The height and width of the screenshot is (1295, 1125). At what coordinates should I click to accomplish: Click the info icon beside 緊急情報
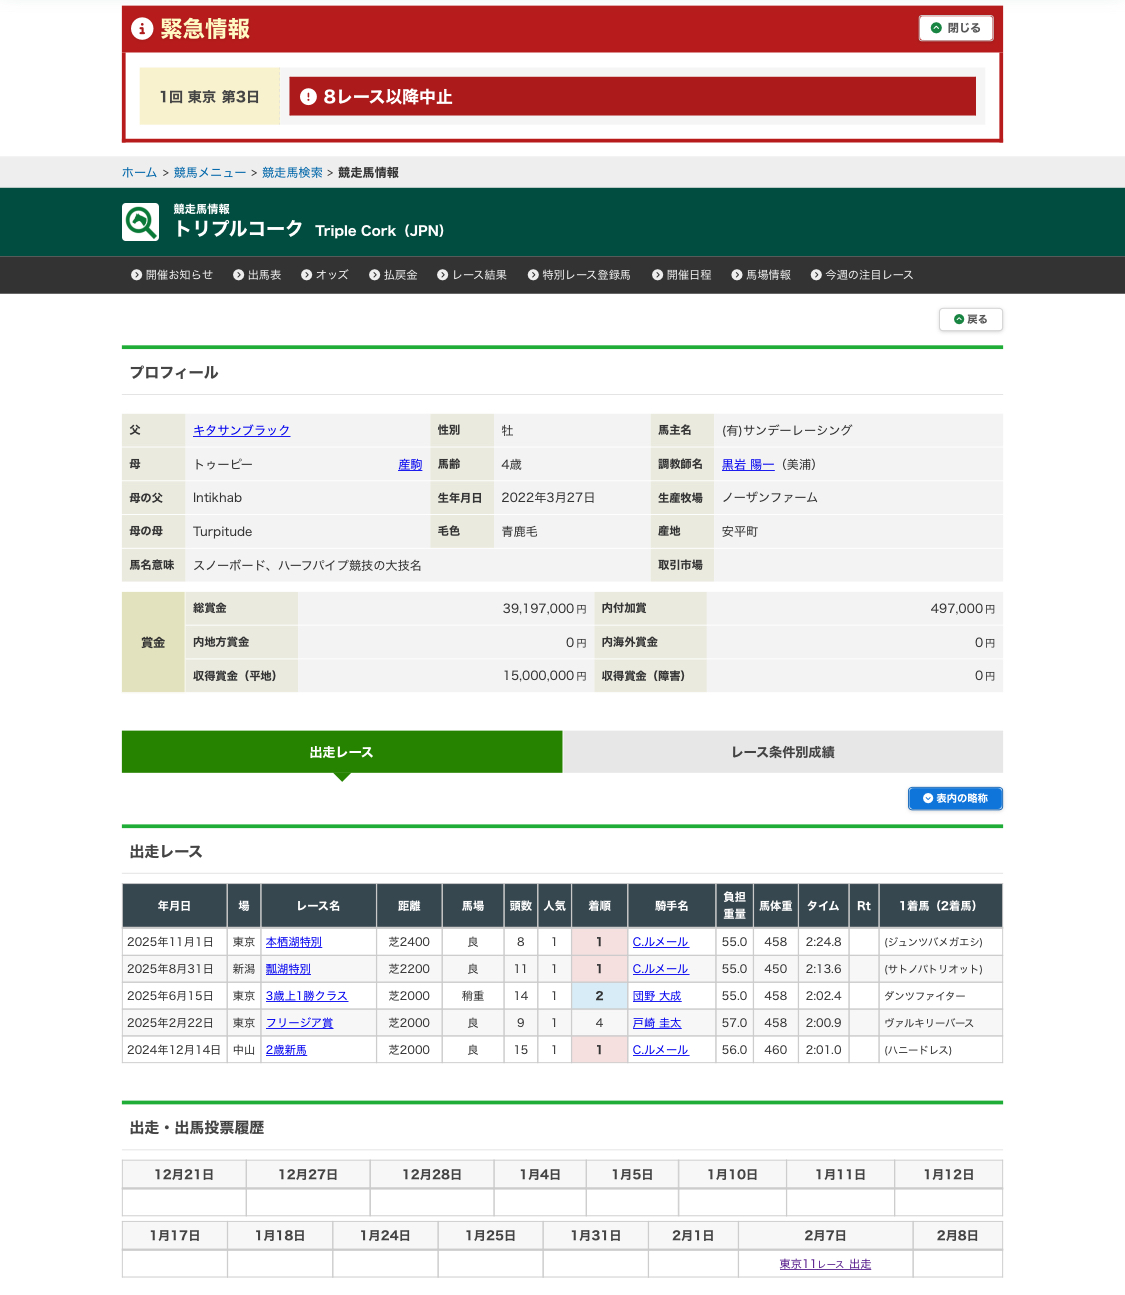[142, 29]
